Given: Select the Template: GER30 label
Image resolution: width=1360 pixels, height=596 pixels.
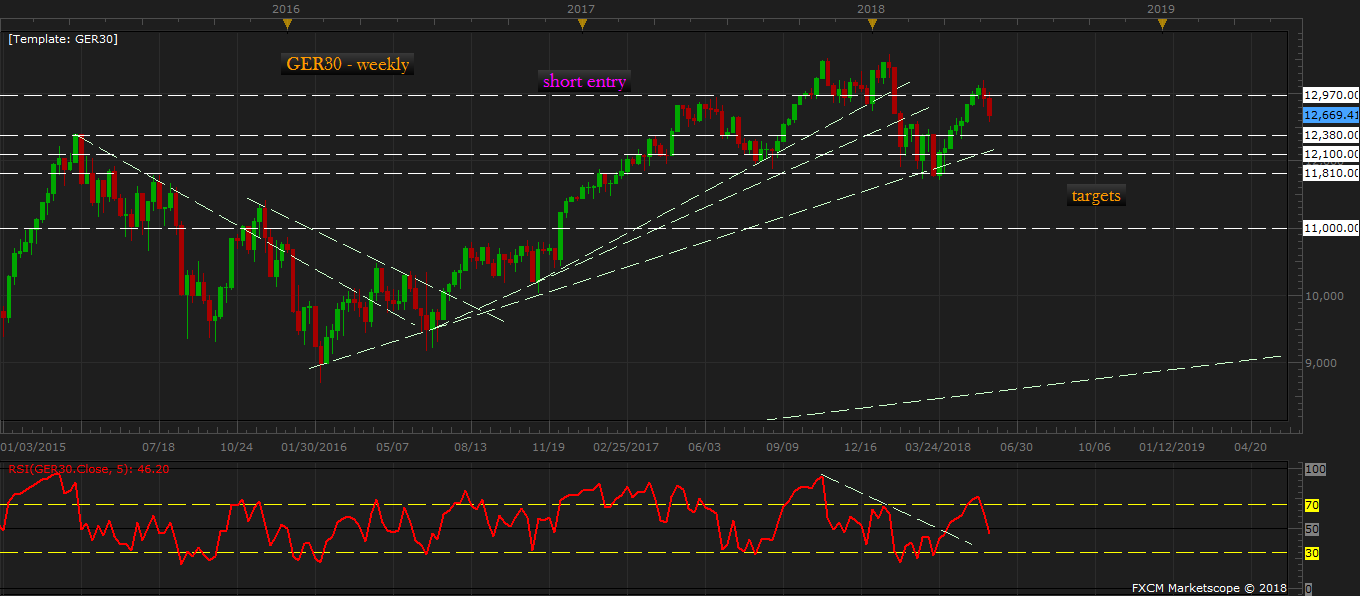Looking at the screenshot, I should click(x=62, y=41).
